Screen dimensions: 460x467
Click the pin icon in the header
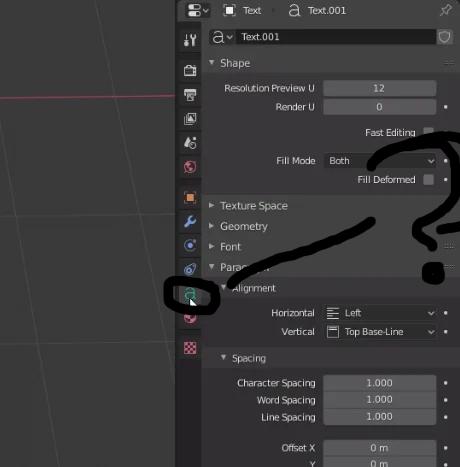445,11
